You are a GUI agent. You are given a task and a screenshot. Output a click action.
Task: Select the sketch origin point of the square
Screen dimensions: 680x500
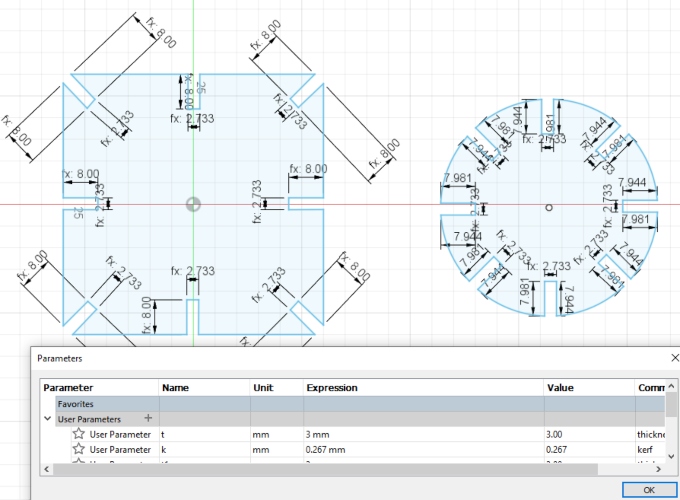pos(193,204)
